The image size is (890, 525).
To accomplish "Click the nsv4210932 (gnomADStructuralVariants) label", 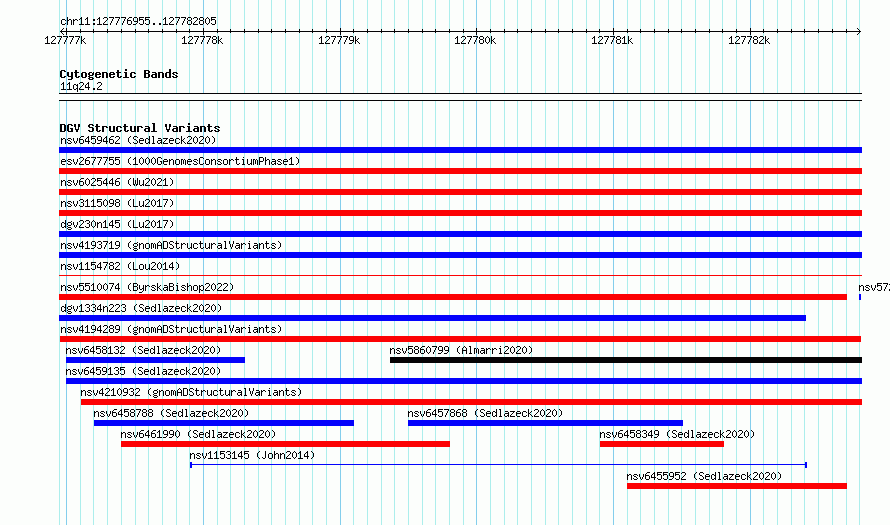I will (191, 392).
